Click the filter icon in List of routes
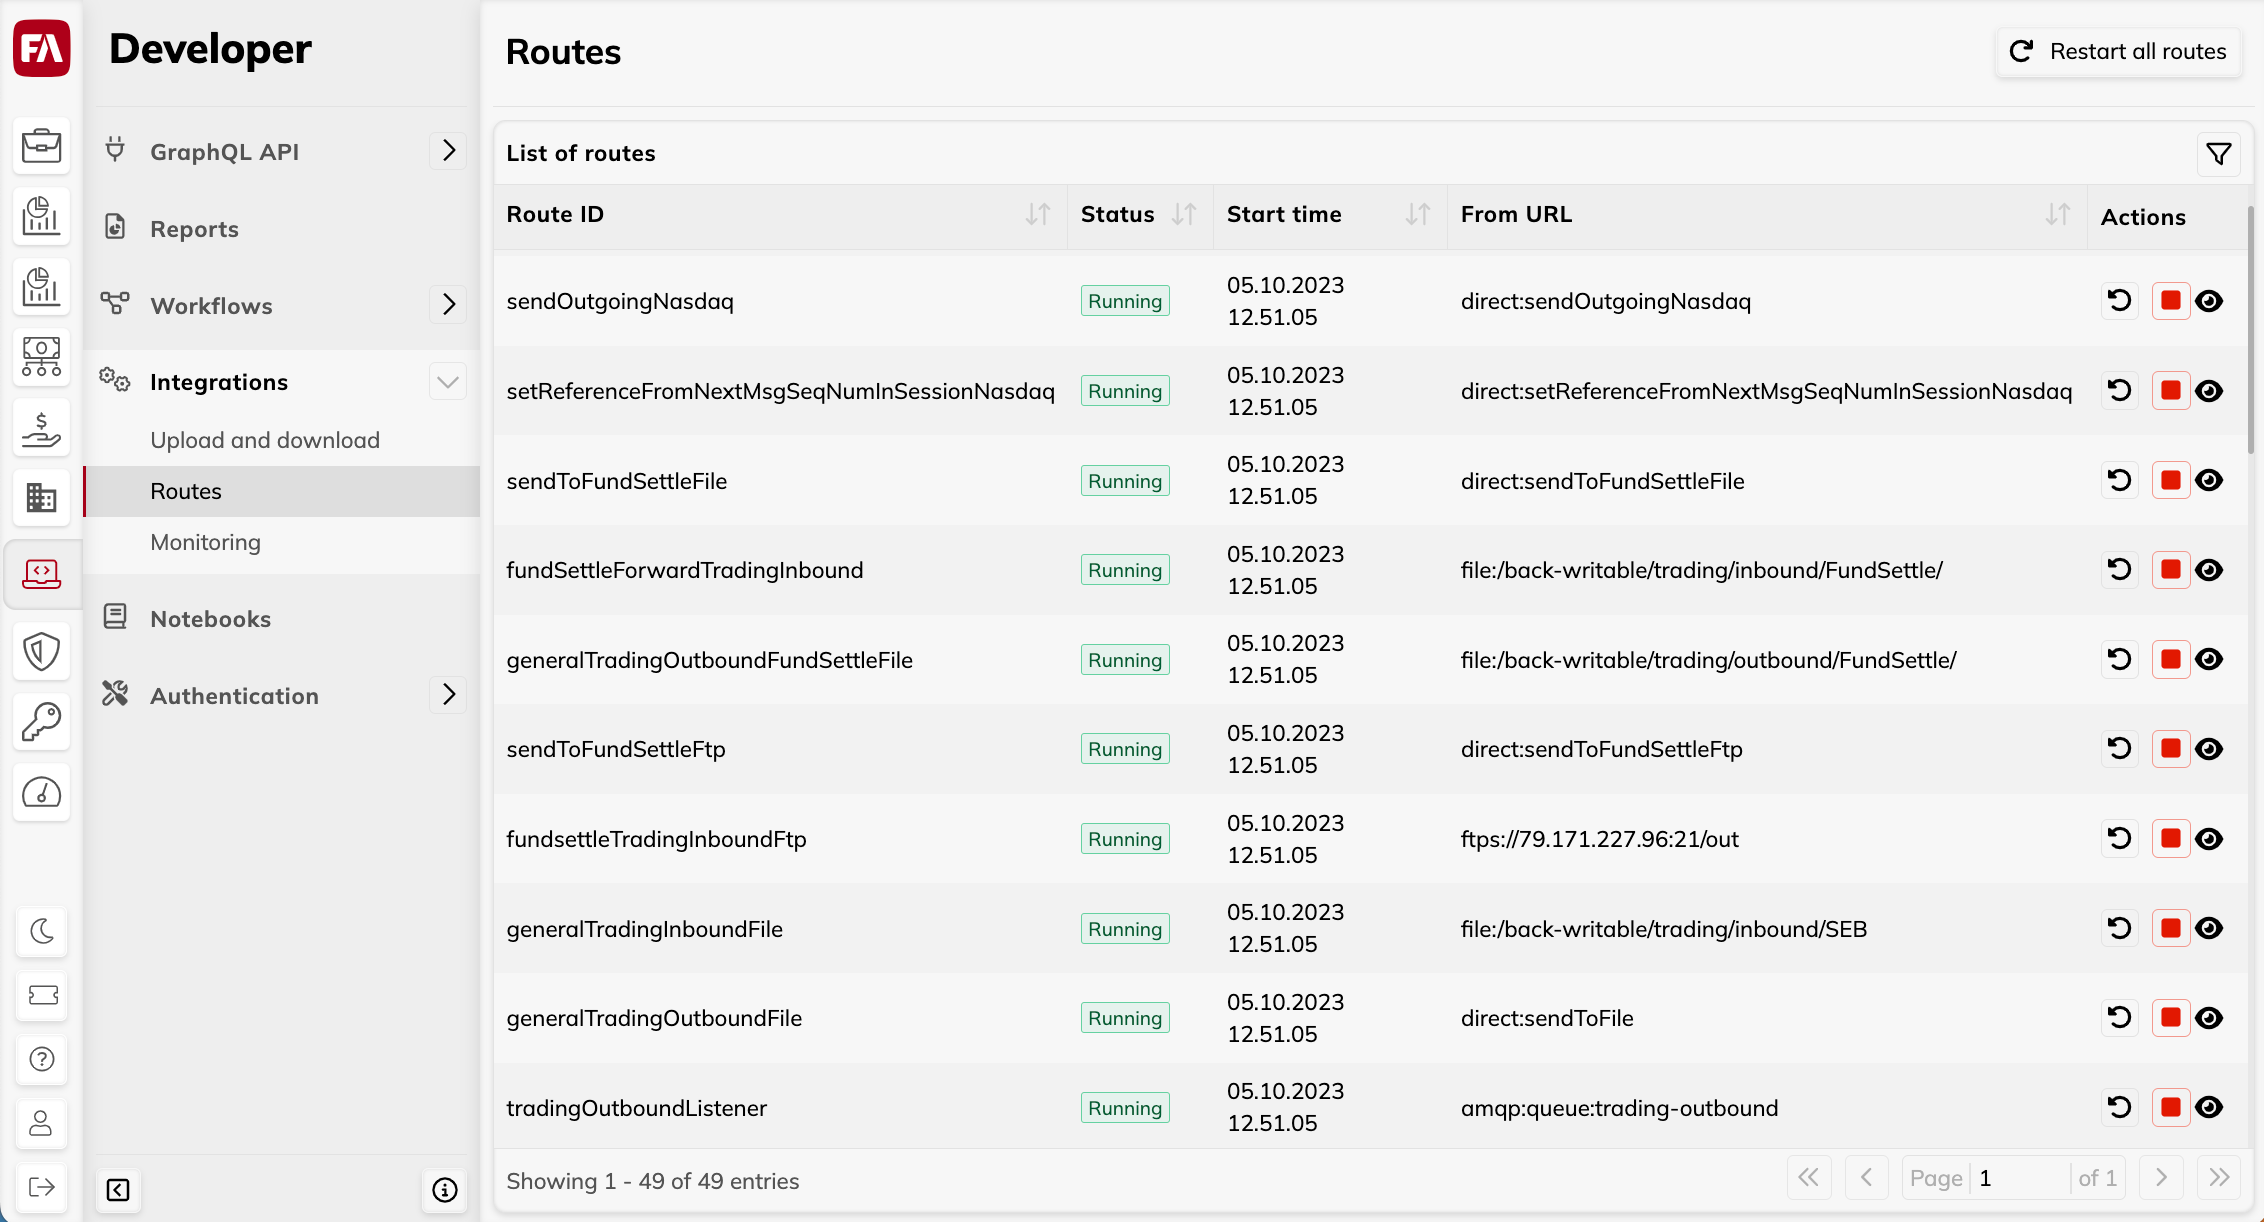The image size is (2264, 1222). tap(2219, 152)
